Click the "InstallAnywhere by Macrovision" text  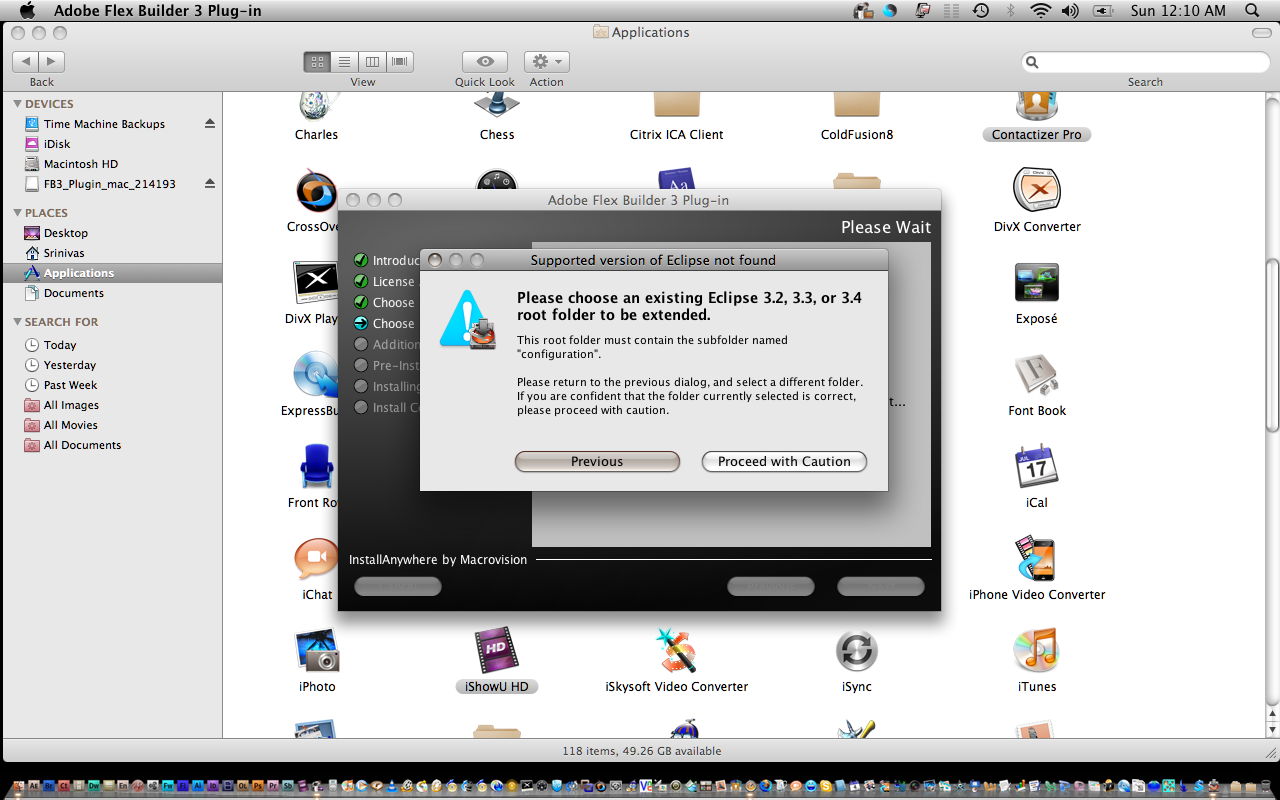438,560
